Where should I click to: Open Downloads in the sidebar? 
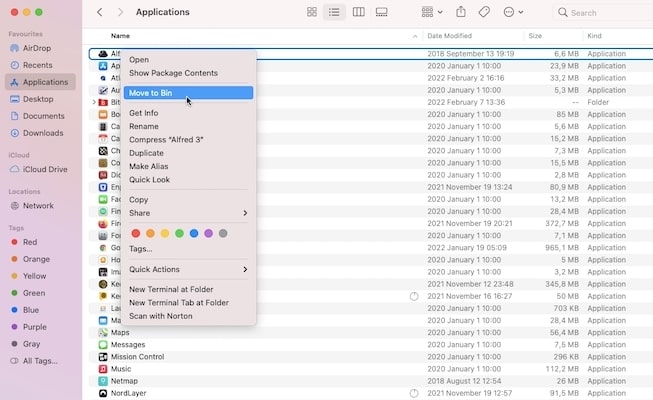pos(41,133)
